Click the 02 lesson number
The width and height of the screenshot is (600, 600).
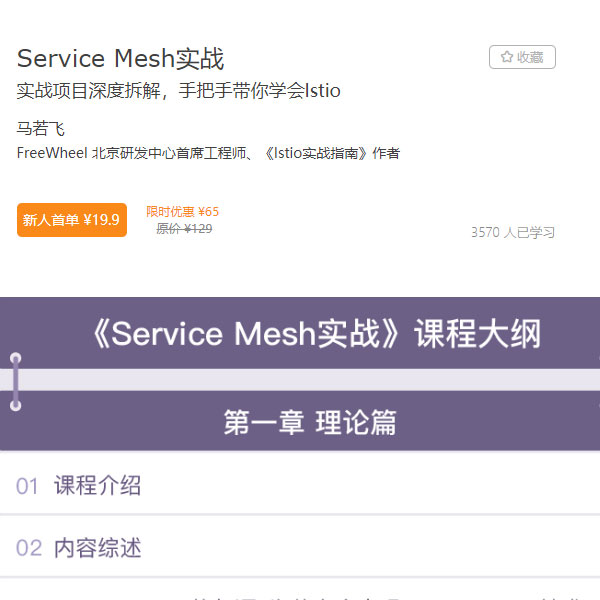29,548
